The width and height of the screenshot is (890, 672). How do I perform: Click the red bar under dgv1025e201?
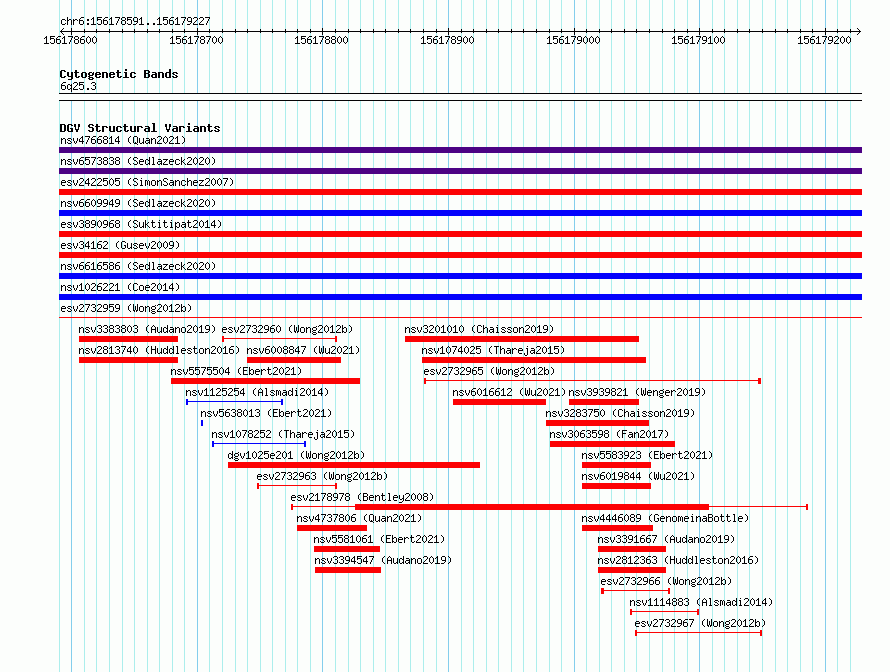[354, 465]
